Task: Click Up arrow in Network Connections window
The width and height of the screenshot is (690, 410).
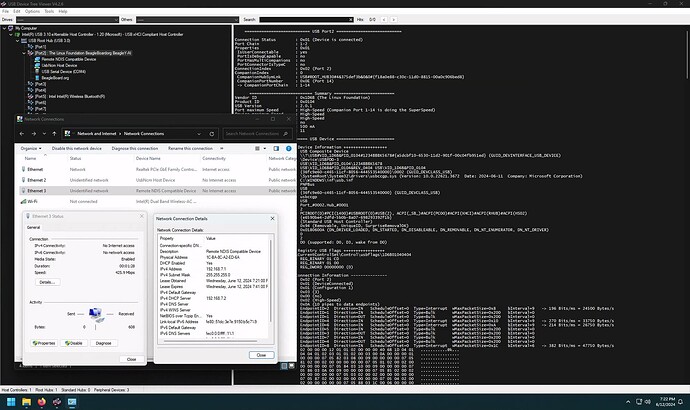Action: [x=54, y=134]
